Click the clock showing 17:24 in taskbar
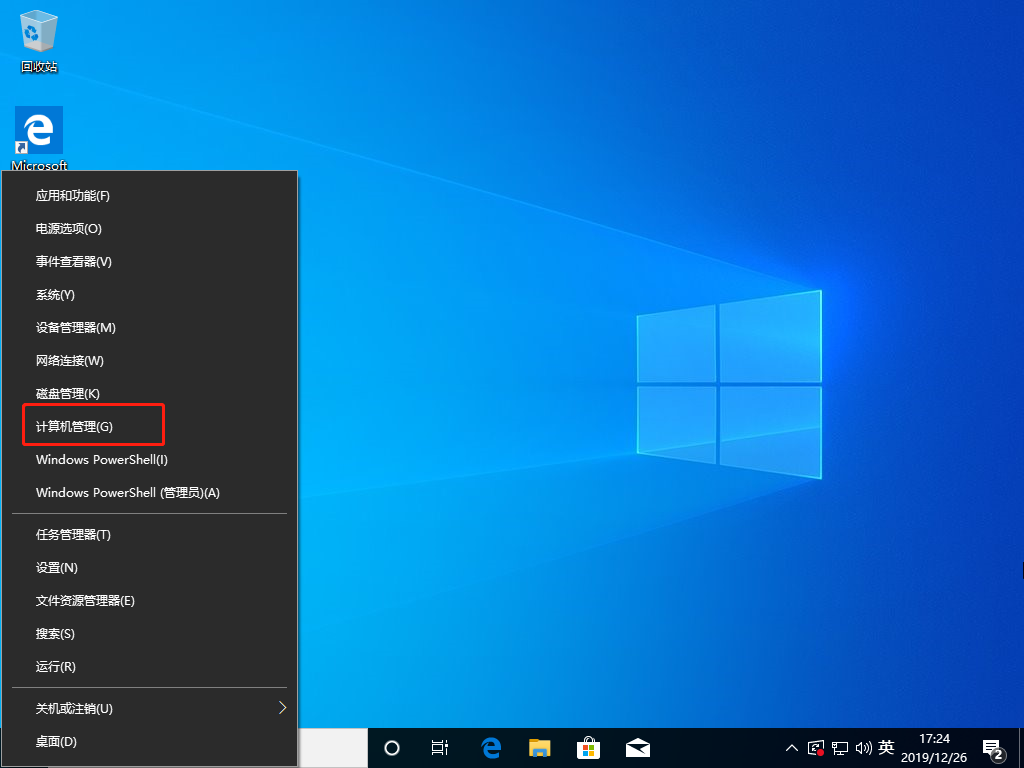The image size is (1024, 768). pyautogui.click(x=935, y=748)
